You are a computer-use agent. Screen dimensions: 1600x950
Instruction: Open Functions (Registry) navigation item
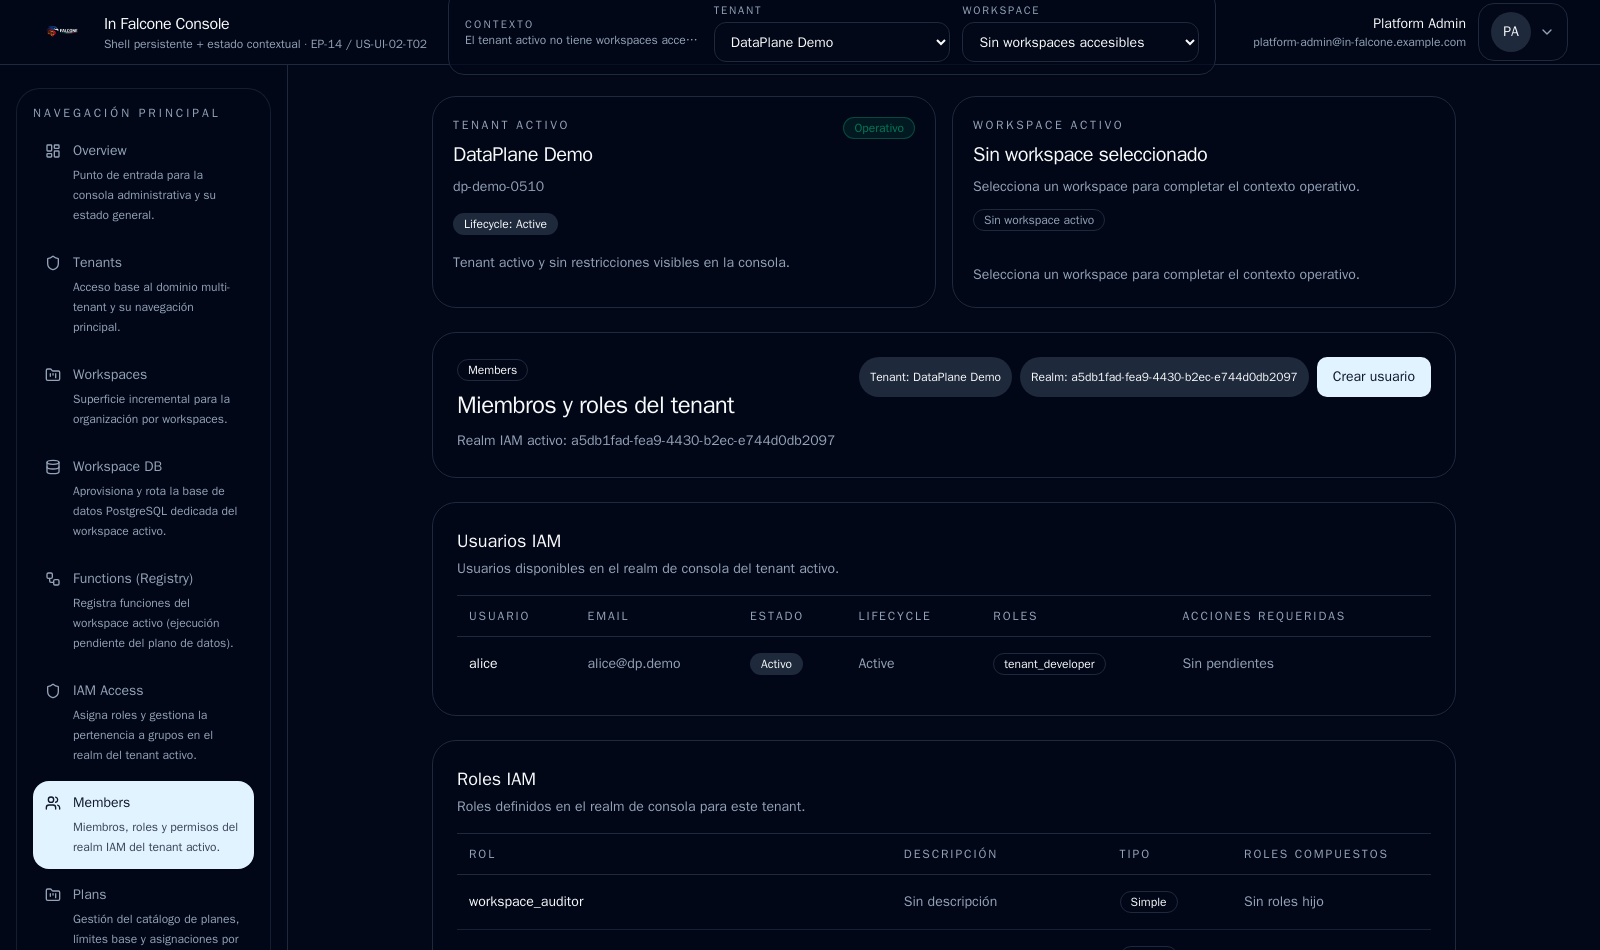(143, 609)
